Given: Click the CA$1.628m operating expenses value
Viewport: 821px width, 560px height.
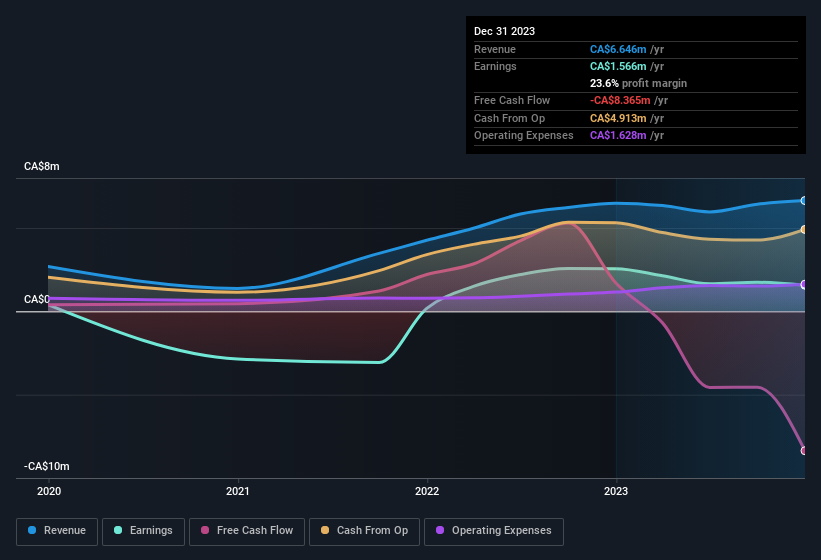Looking at the screenshot, I should (618, 136).
